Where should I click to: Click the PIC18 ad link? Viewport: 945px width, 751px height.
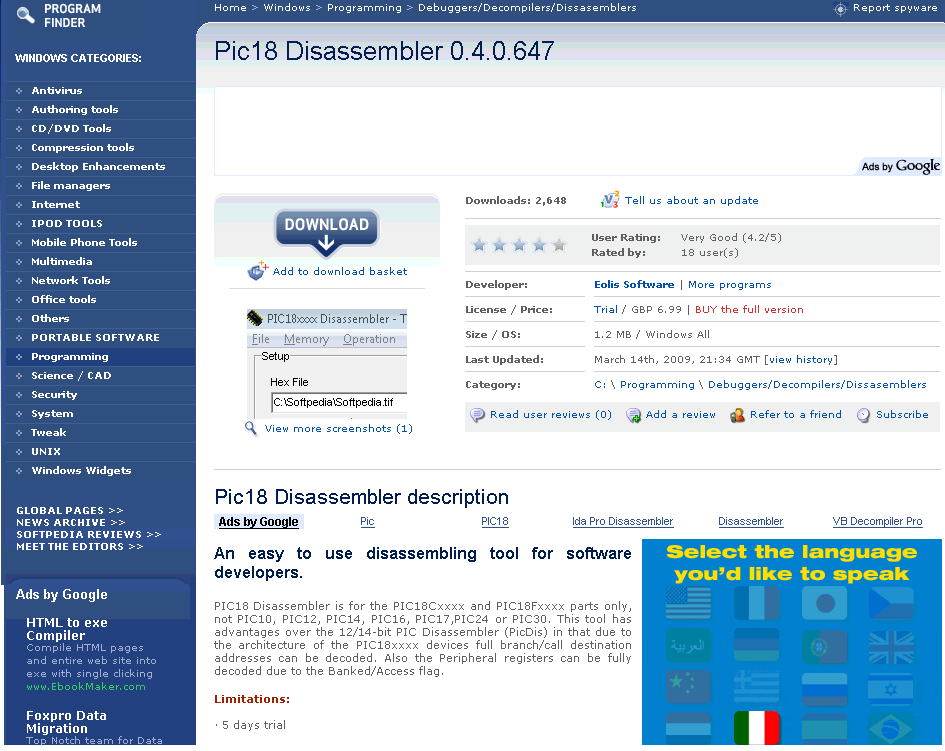click(495, 521)
